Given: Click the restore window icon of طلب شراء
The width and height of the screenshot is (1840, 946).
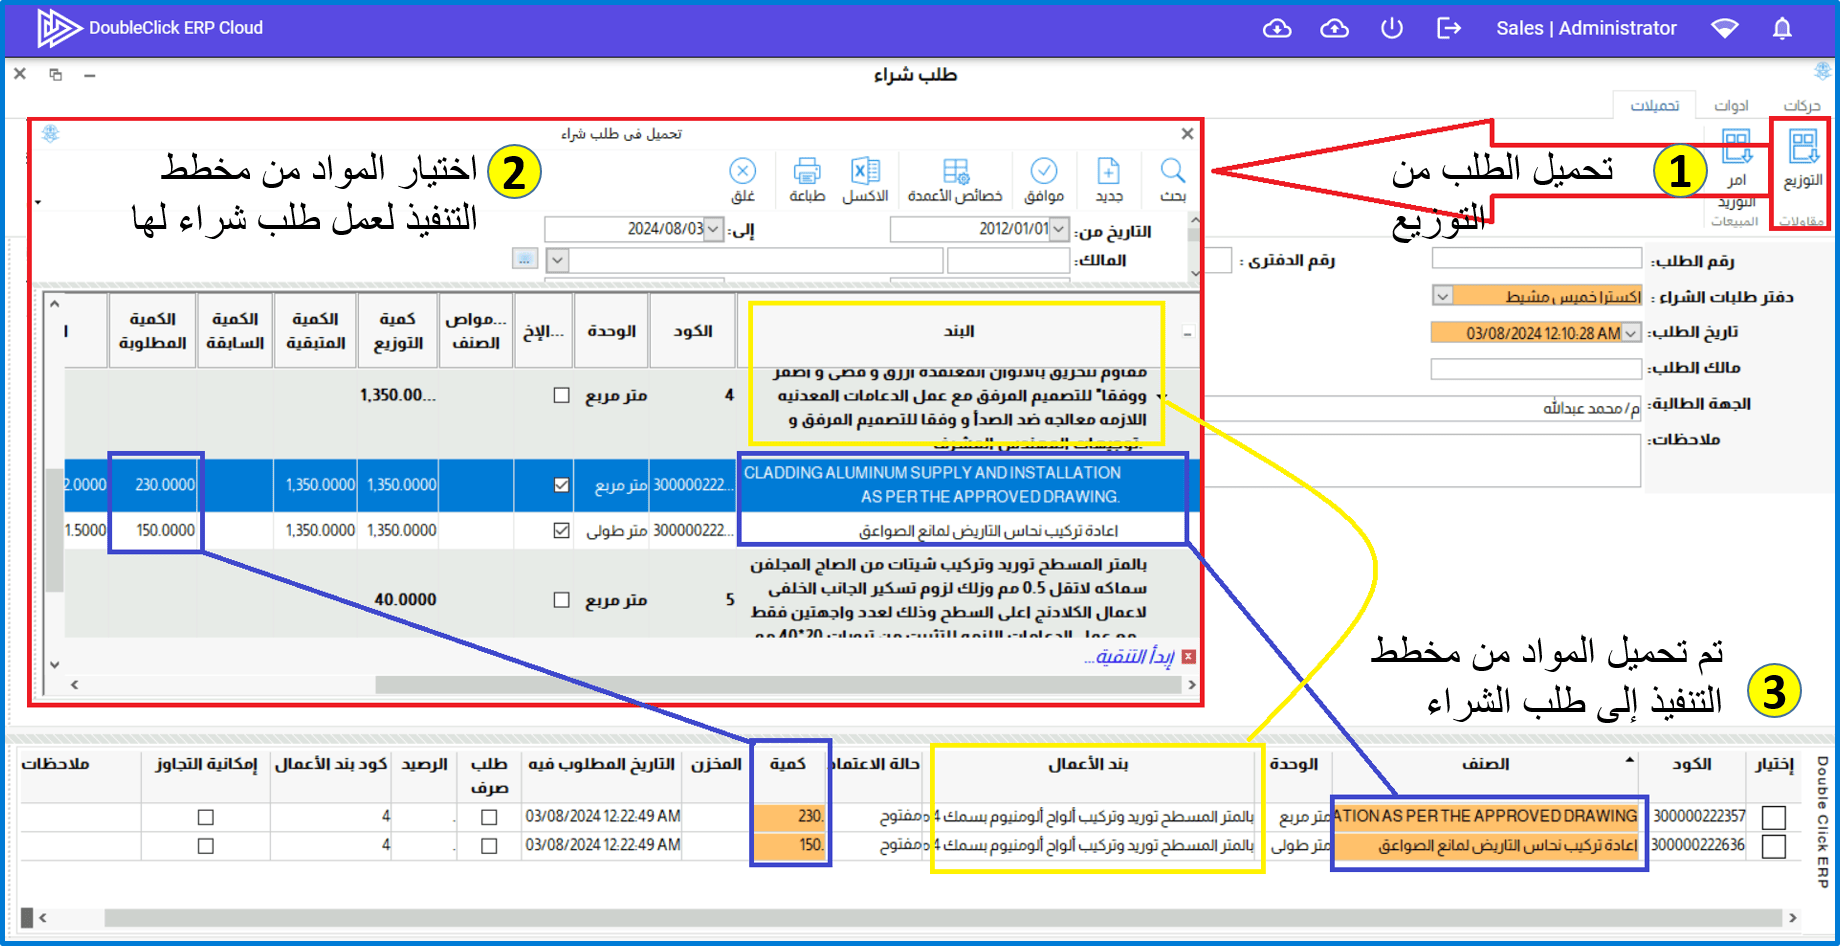Looking at the screenshot, I should point(55,75).
